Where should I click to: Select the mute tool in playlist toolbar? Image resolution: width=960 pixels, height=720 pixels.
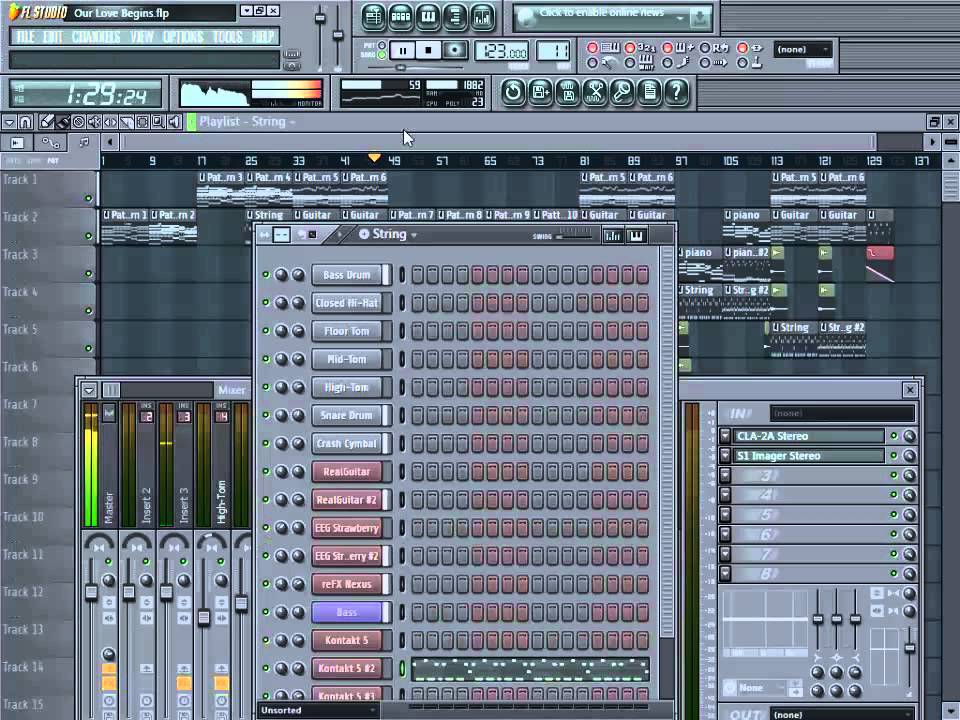[94, 122]
